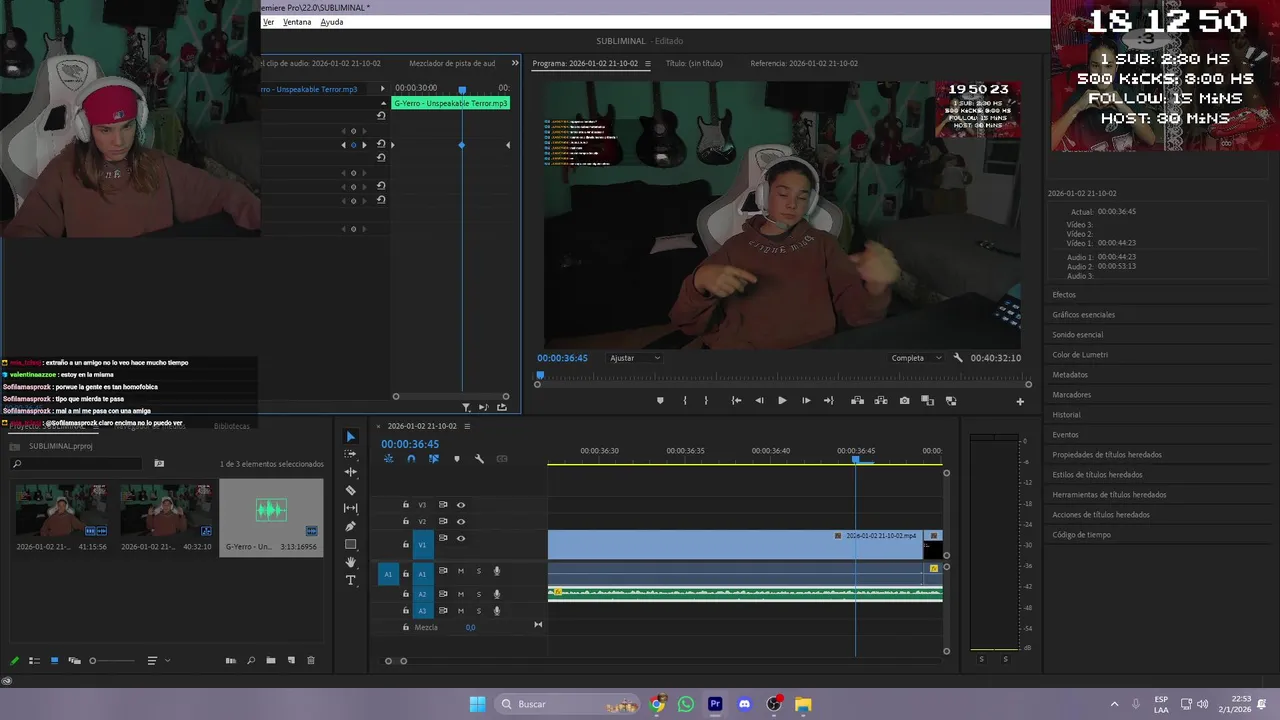Hide video track V3 with eye icon
The height and width of the screenshot is (720, 1280).
point(461,505)
